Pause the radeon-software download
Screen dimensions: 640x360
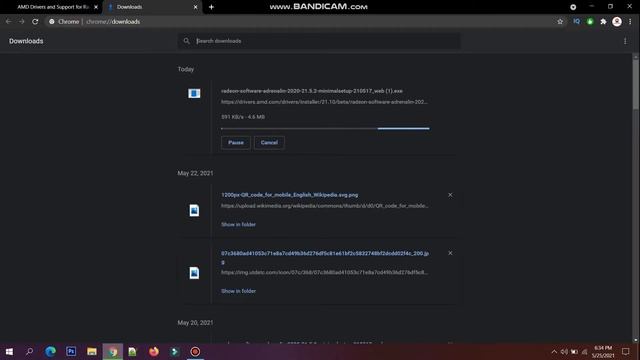pyautogui.click(x=236, y=142)
